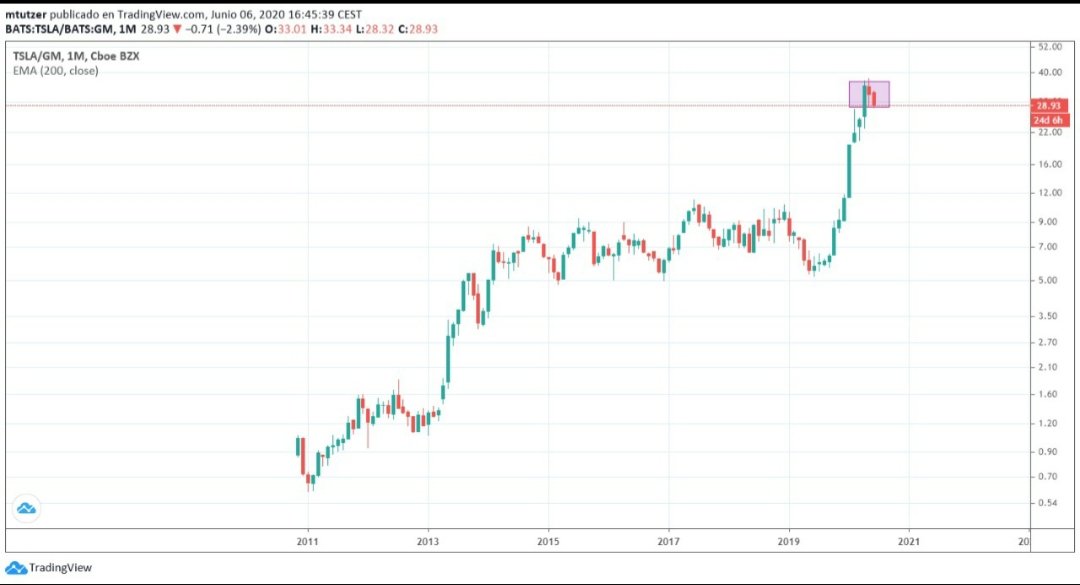Click the 0.70 price scale label

point(1048,477)
